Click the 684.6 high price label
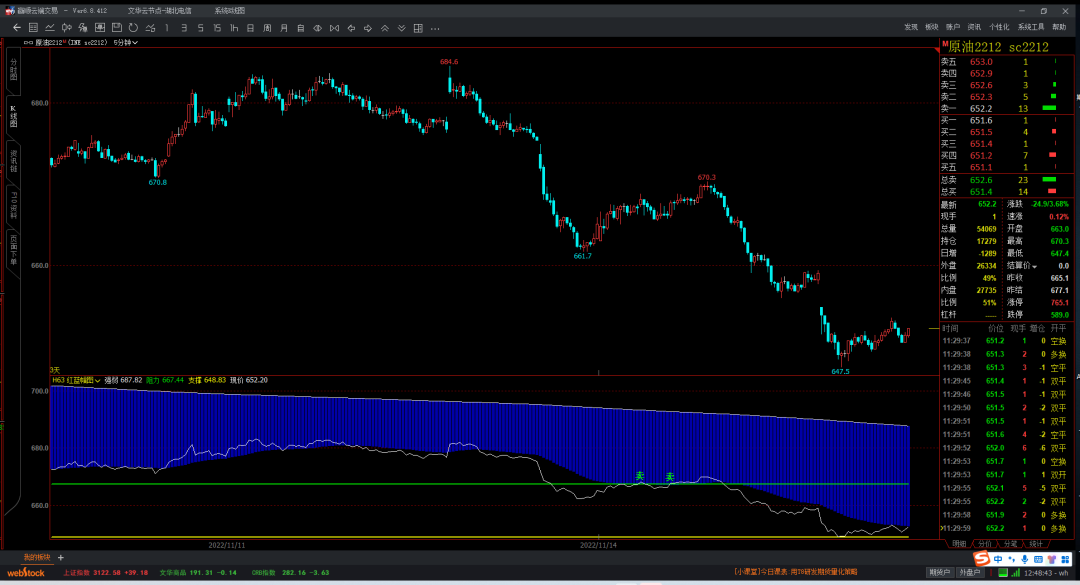Image resolution: width=1080 pixels, height=585 pixels. tap(449, 61)
